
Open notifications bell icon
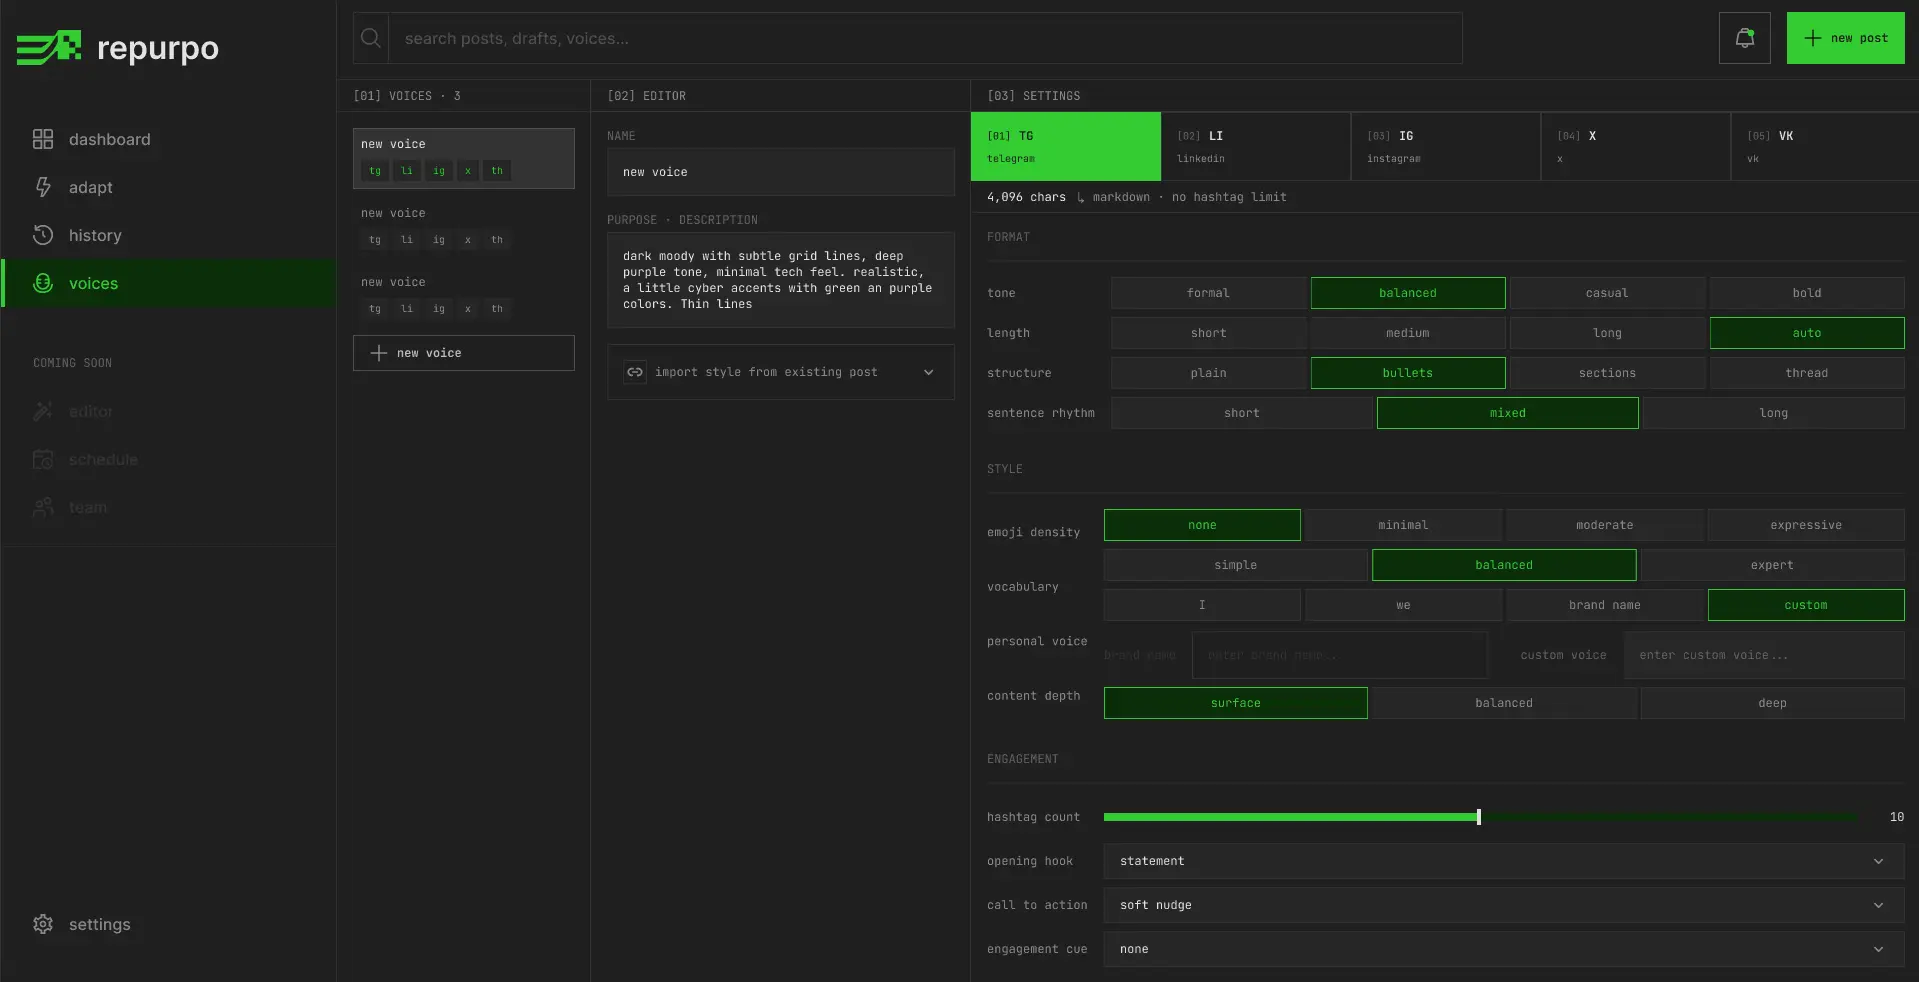pos(1745,38)
